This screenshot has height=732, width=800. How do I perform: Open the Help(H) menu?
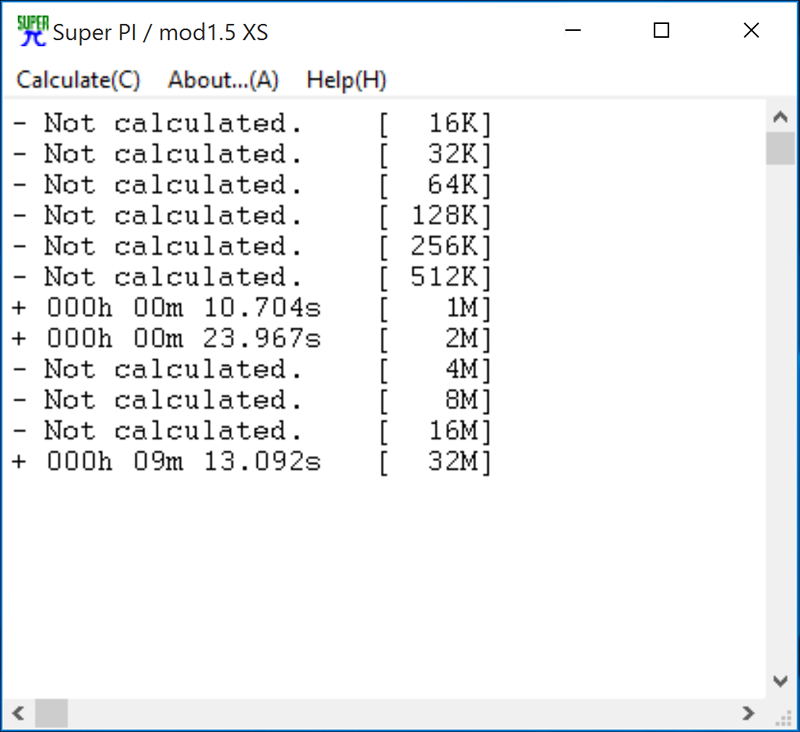coord(346,80)
